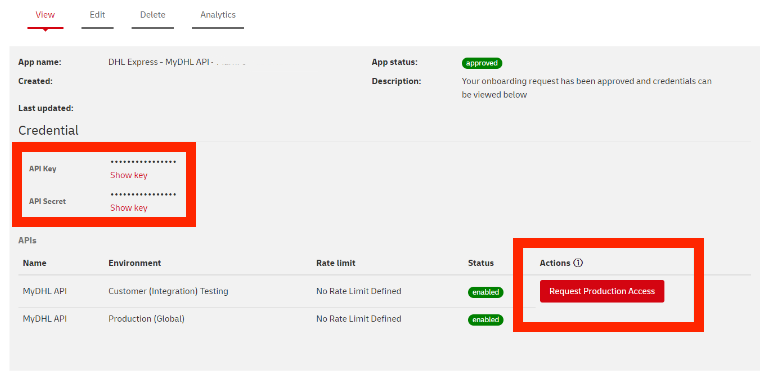This screenshot has width=761, height=371.
Task: Click the Last updated label
Action: pos(46,108)
